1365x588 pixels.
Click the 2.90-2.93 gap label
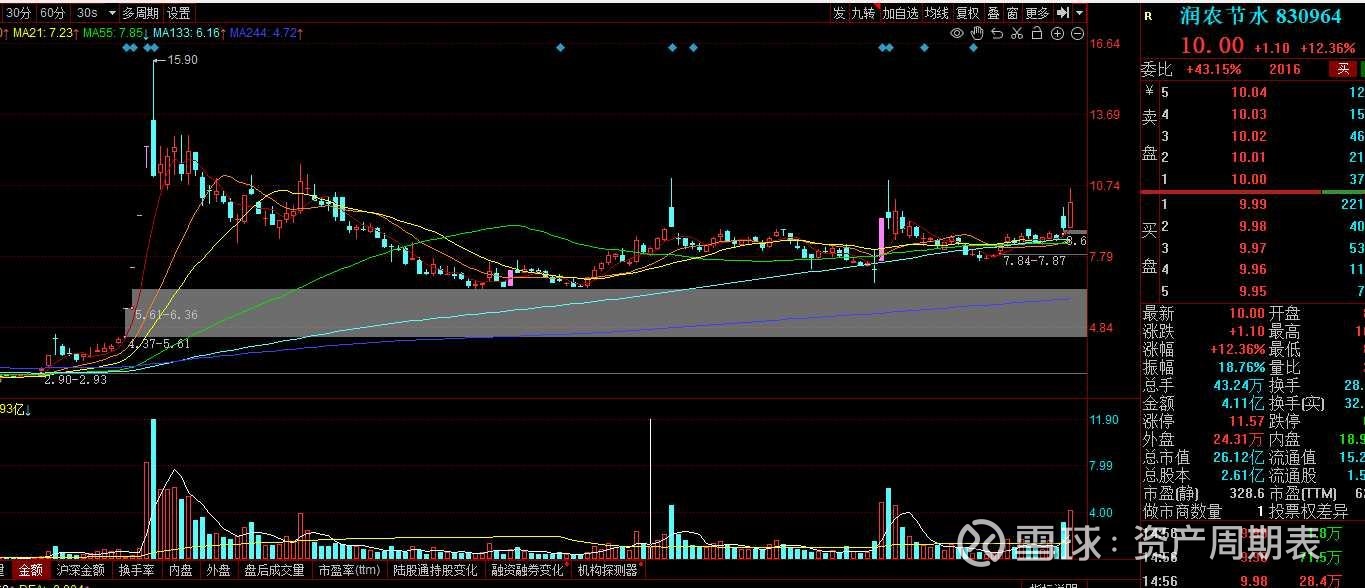pos(75,380)
